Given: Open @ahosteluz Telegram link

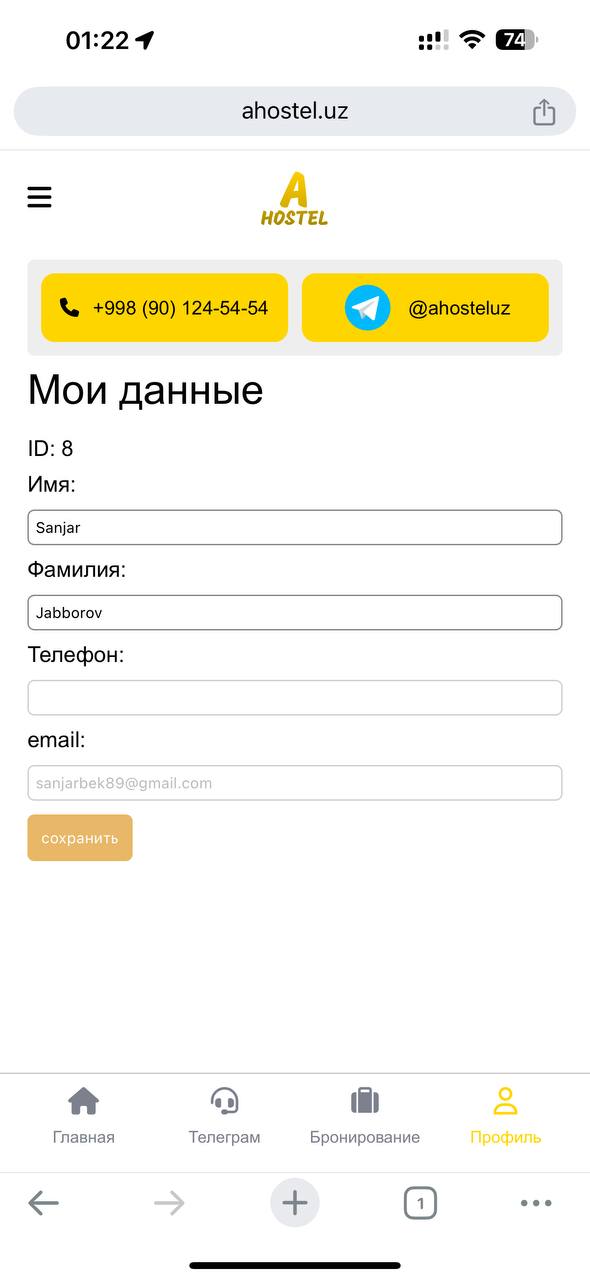Looking at the screenshot, I should click(425, 308).
